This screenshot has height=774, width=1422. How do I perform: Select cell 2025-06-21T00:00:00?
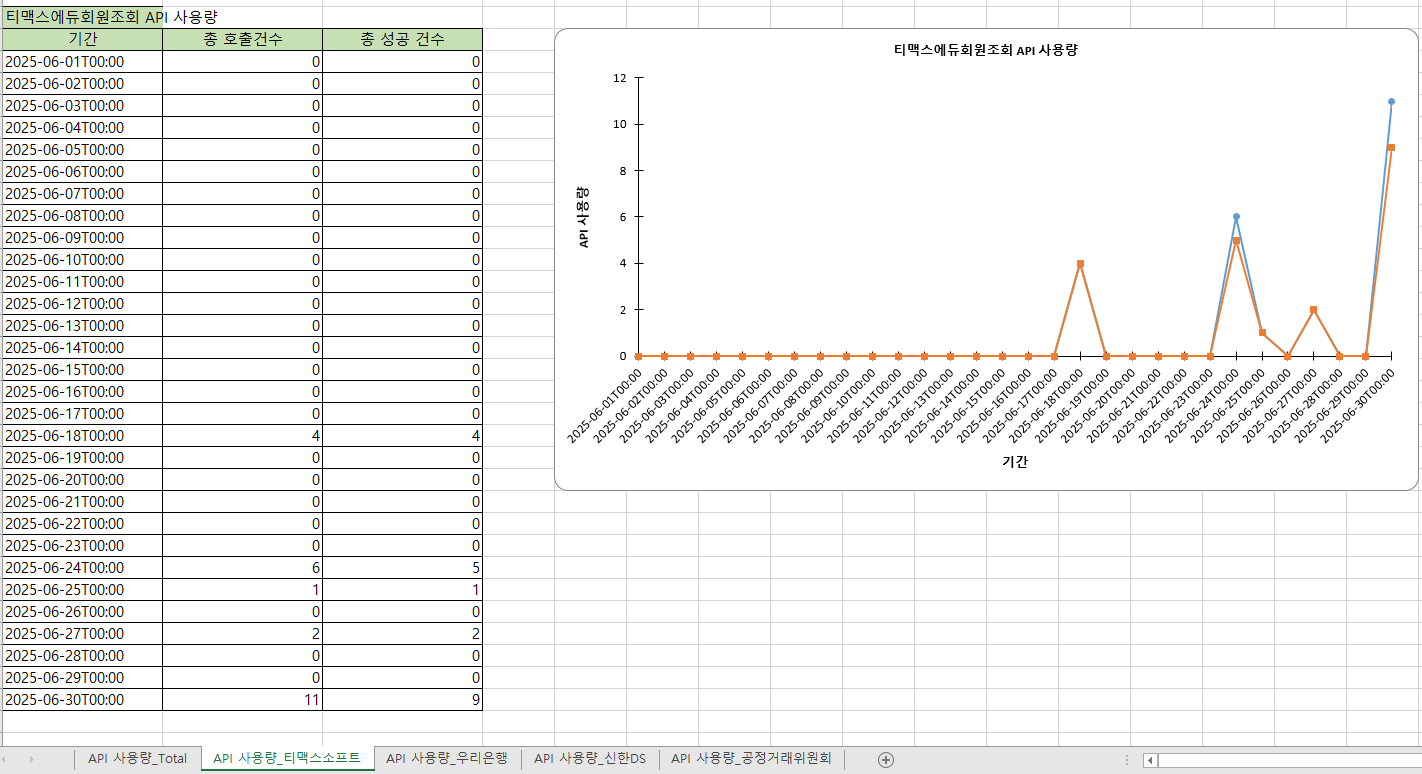tap(82, 501)
